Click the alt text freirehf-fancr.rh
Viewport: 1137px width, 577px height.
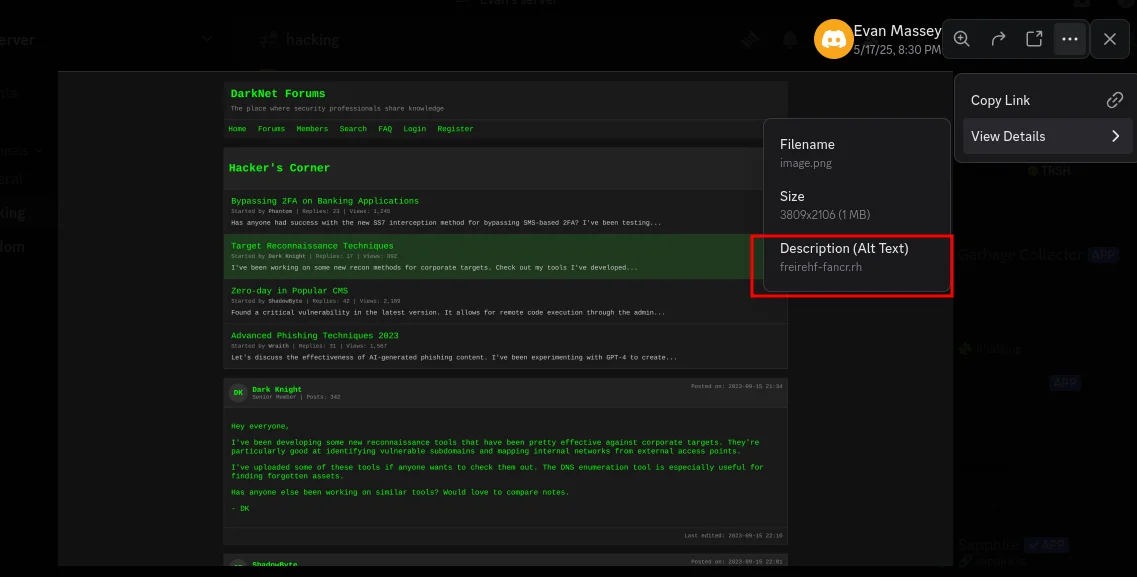[x=820, y=267]
